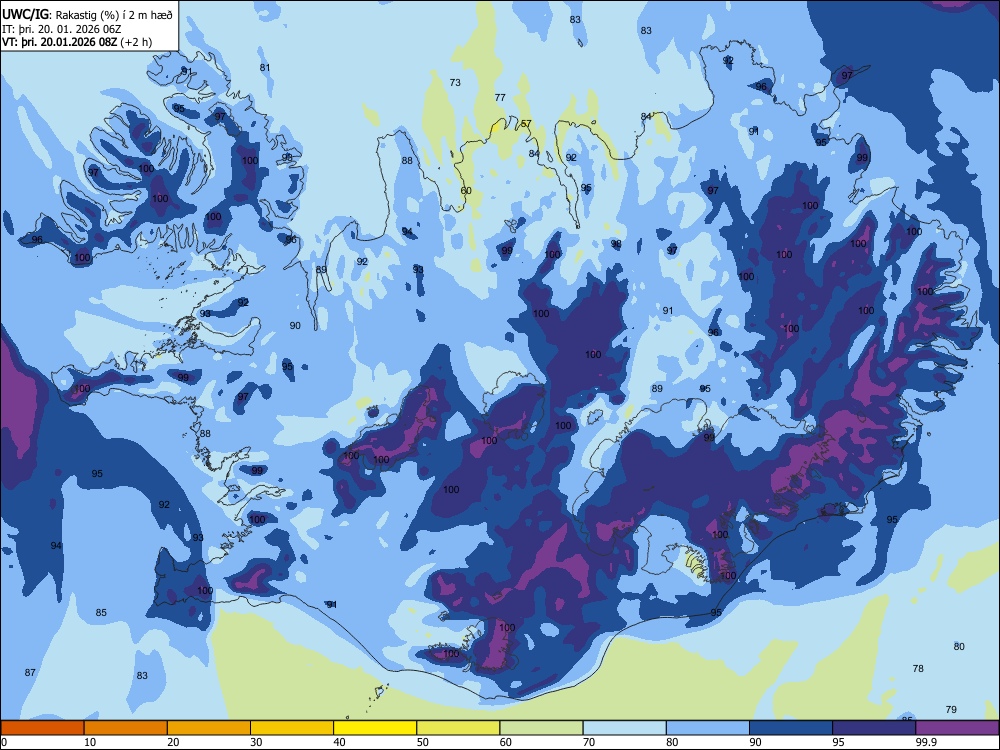
Task: Click the map value '79' in the bottom-right corner
Action: pos(951,709)
